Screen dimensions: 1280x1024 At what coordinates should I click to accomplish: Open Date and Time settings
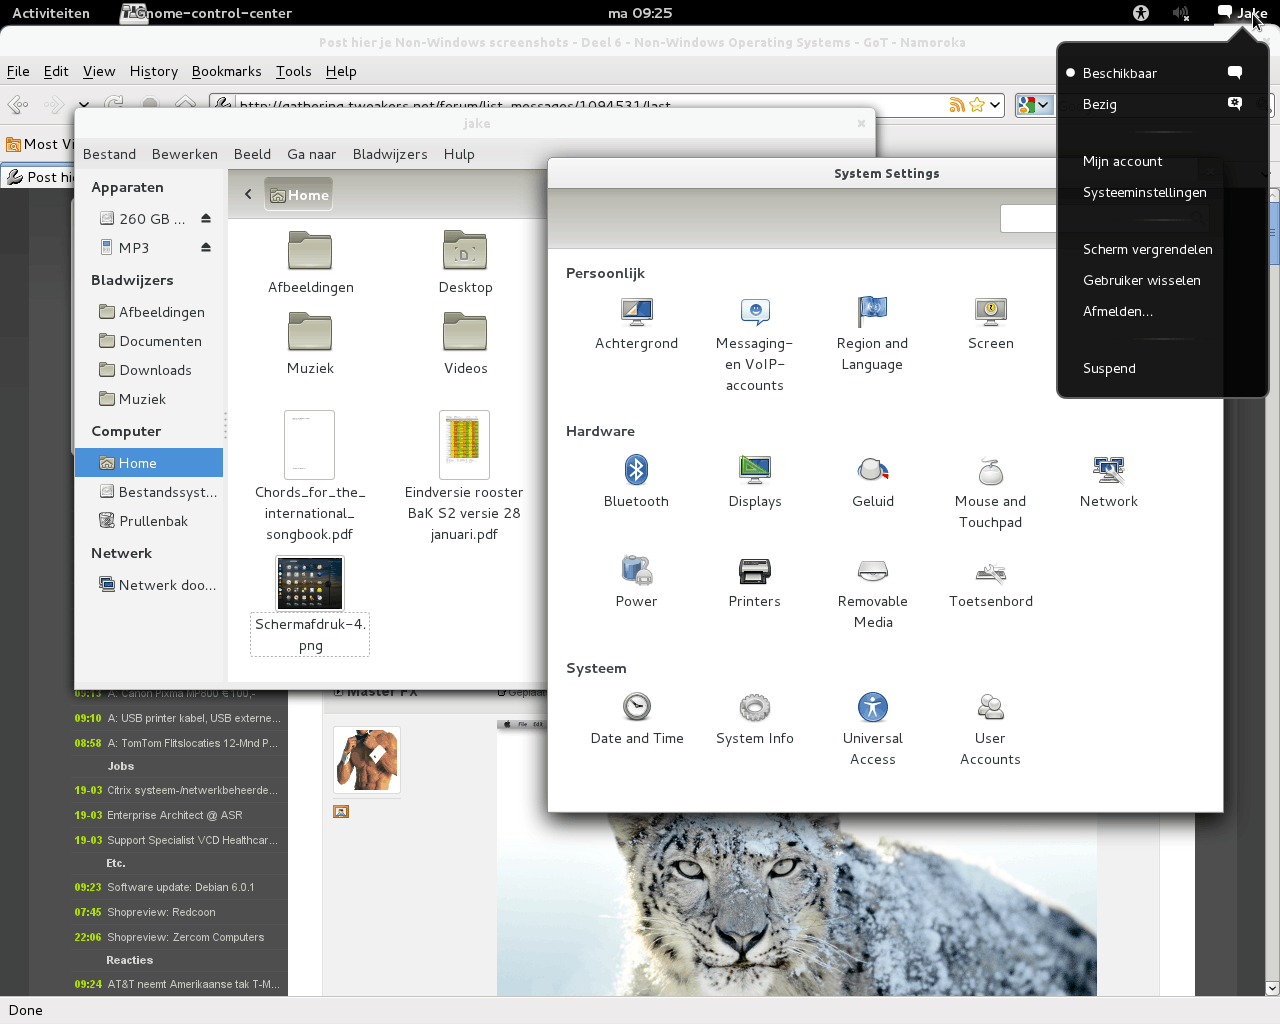pos(637,718)
